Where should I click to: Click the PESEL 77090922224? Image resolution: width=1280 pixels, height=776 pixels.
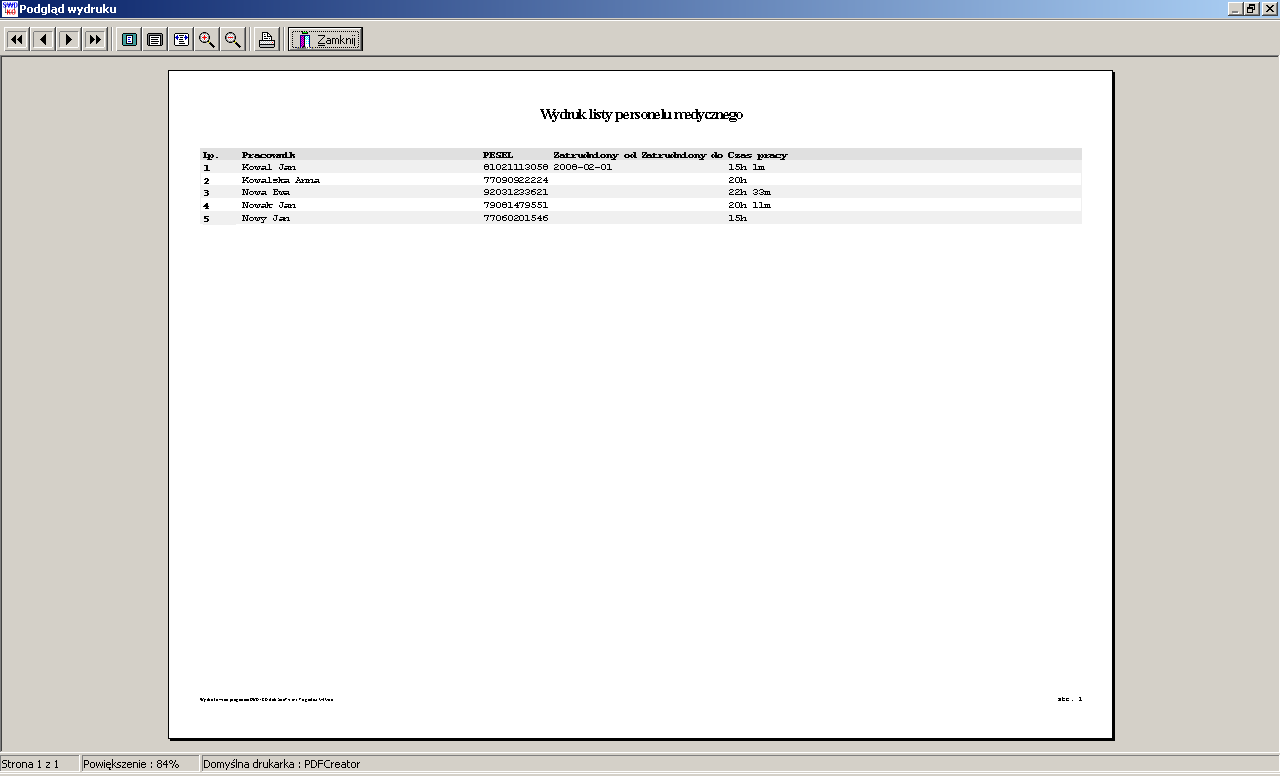coord(515,180)
